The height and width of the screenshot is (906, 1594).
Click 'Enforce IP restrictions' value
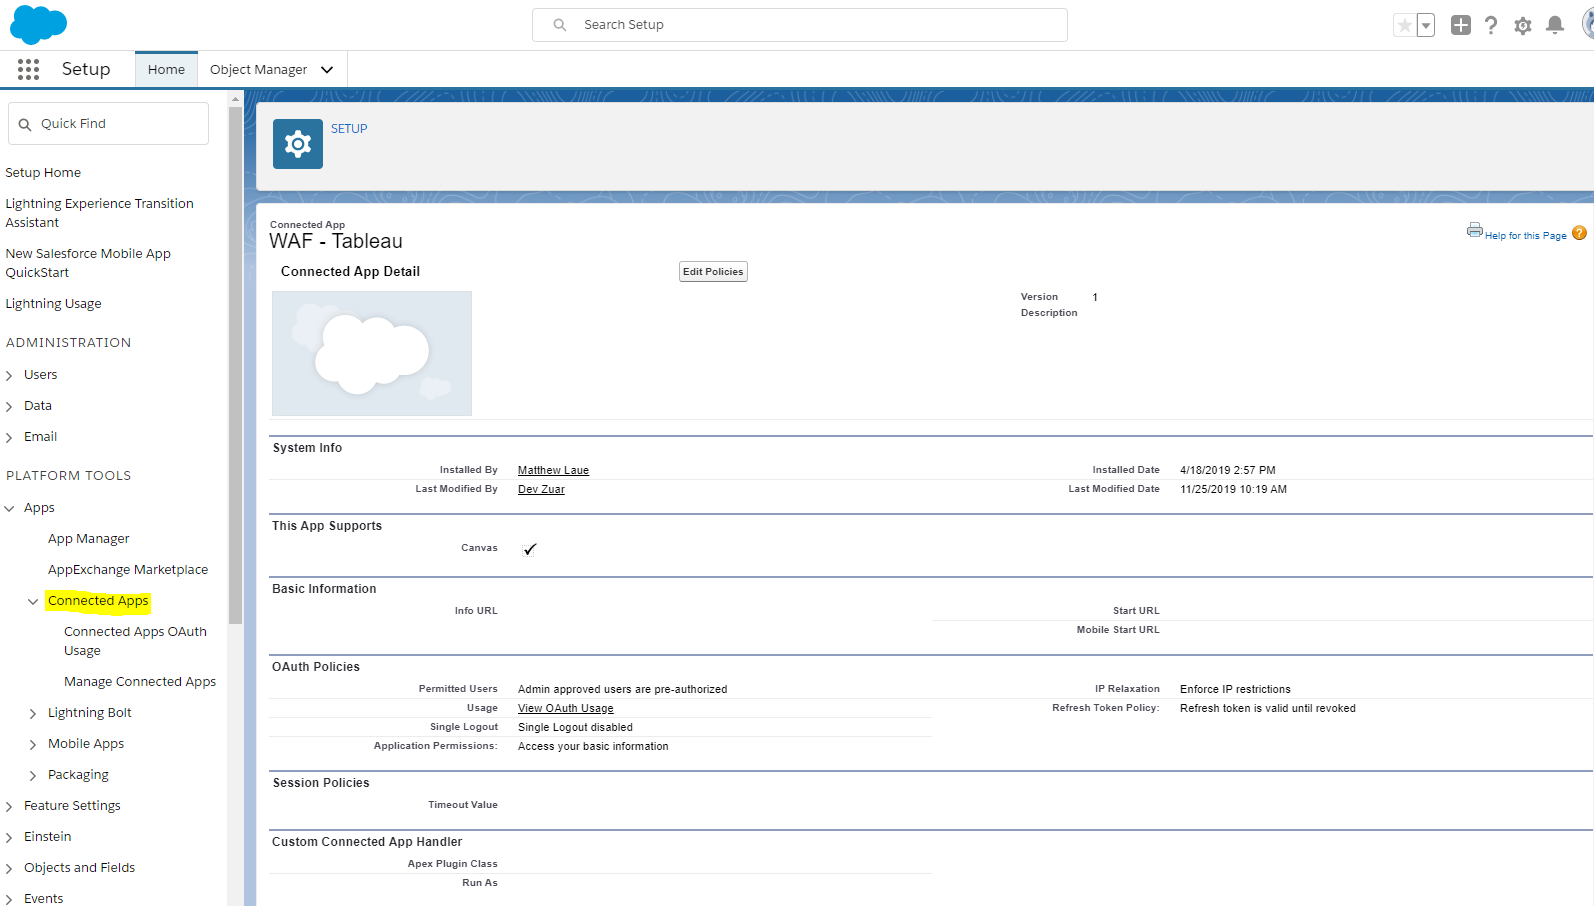coord(1235,689)
